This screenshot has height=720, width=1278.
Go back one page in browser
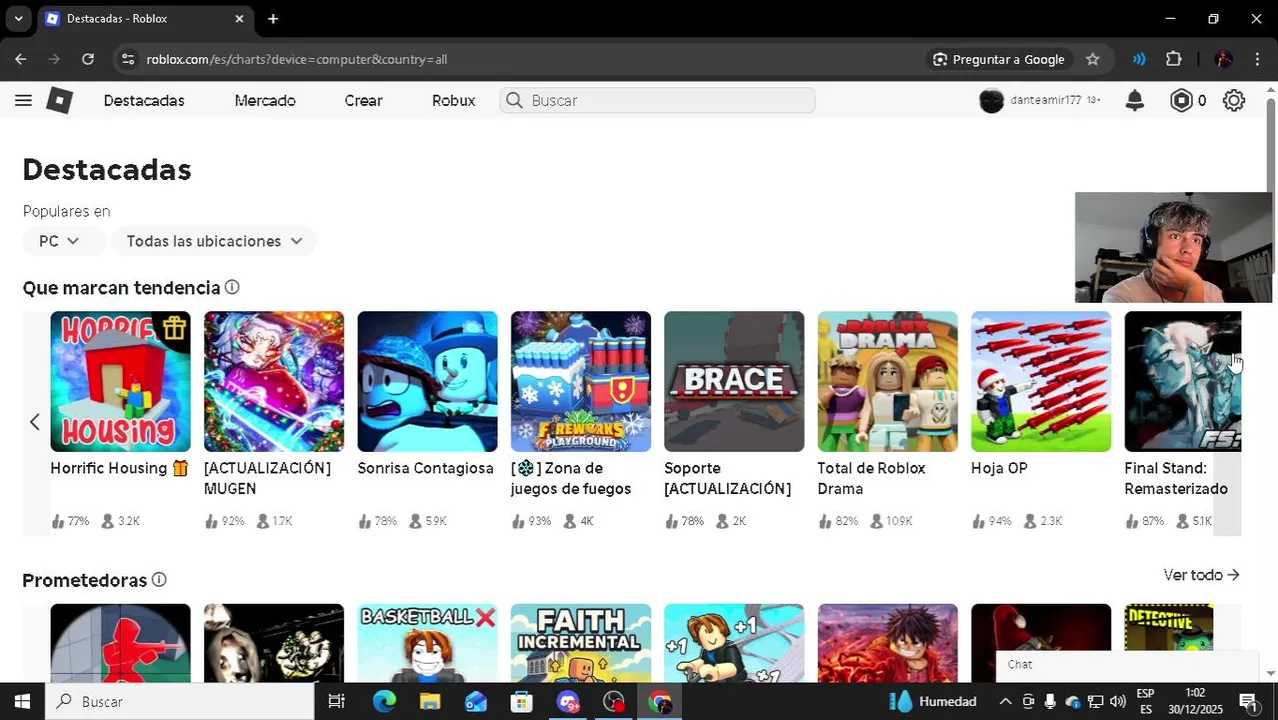pyautogui.click(x=21, y=59)
